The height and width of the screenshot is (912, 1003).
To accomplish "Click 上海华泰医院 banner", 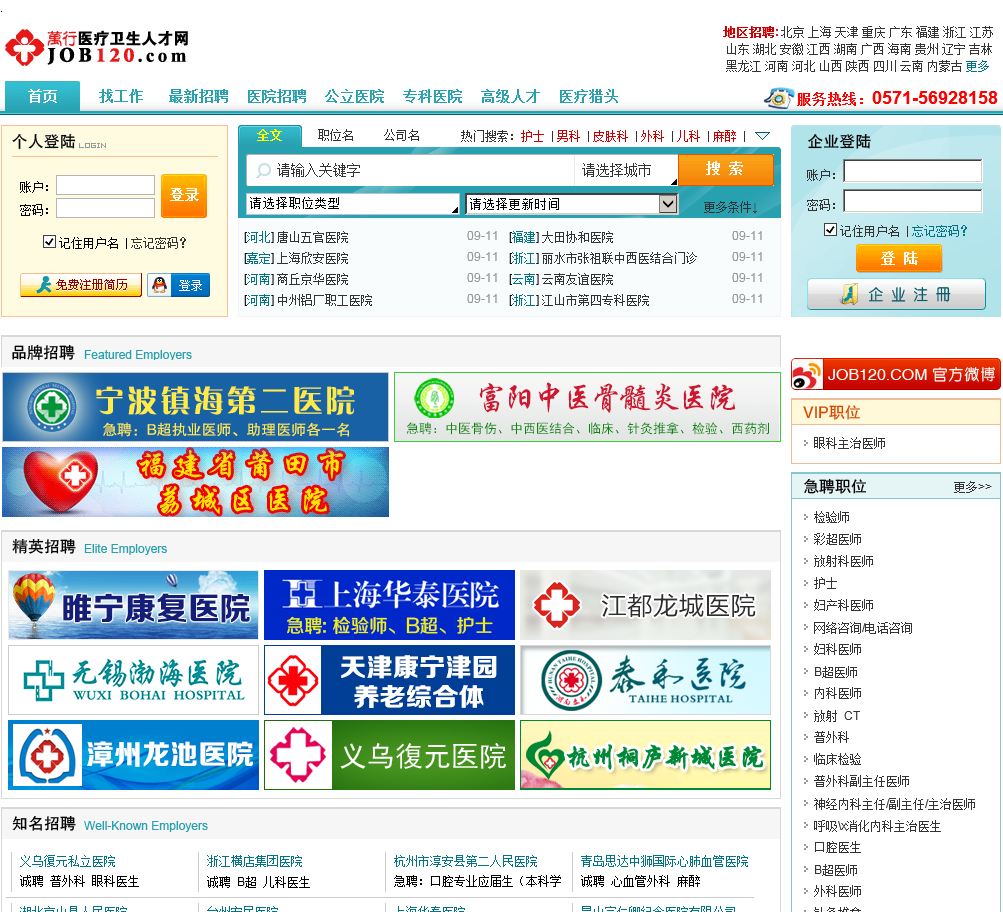I will [x=389, y=605].
